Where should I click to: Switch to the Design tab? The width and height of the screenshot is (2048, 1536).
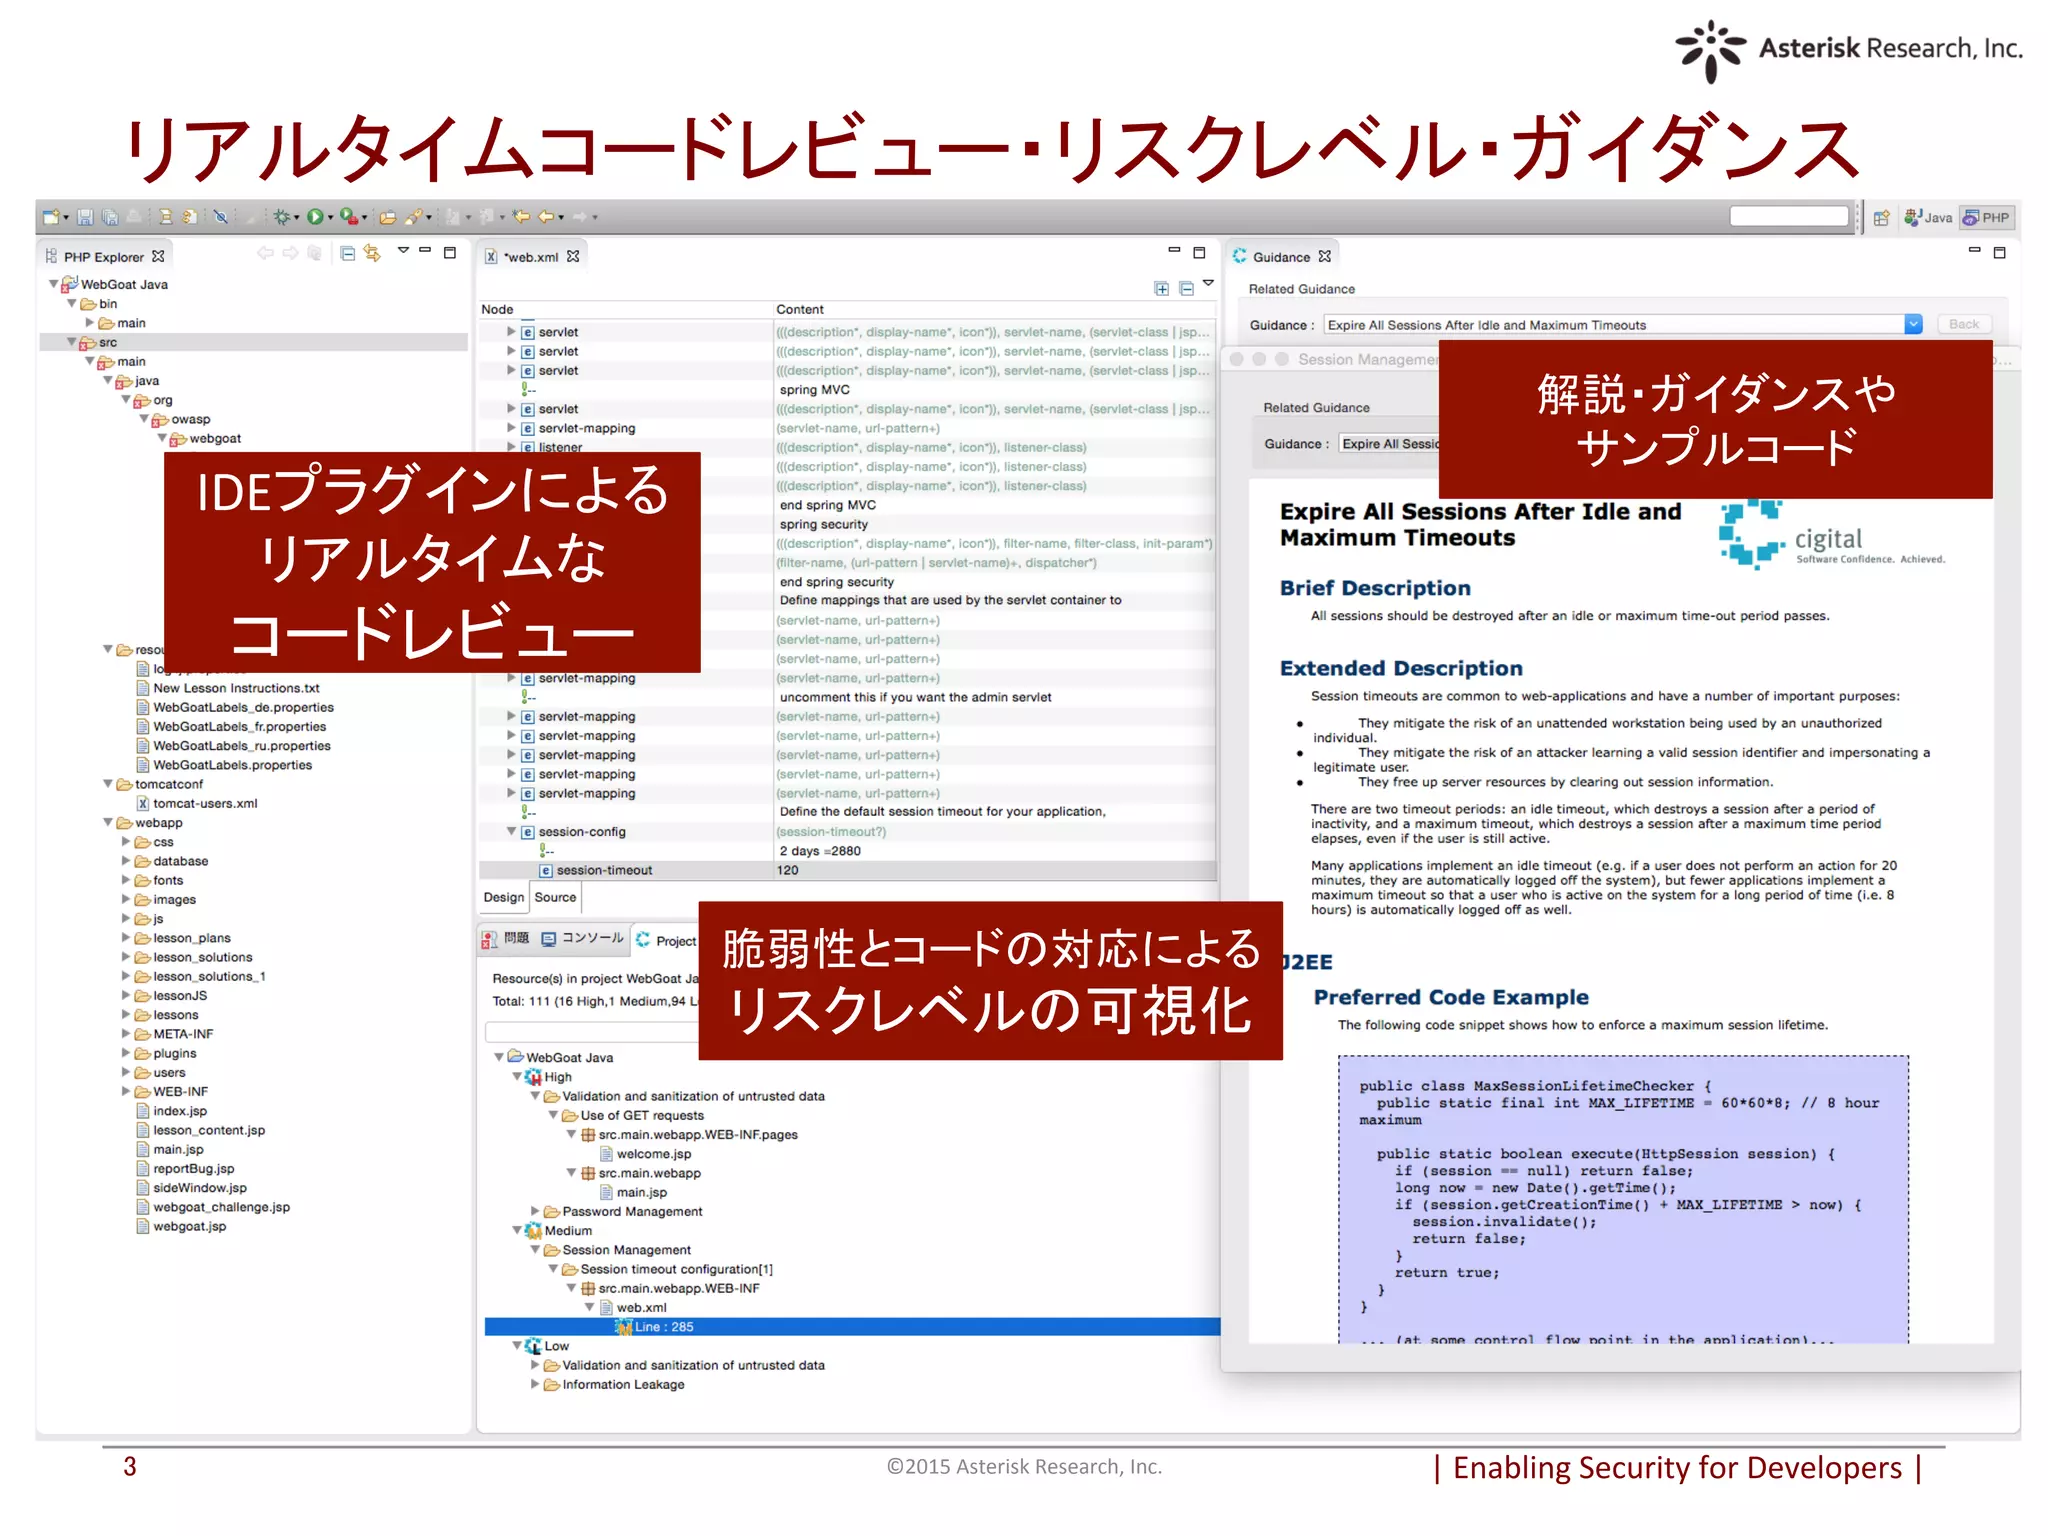[503, 897]
